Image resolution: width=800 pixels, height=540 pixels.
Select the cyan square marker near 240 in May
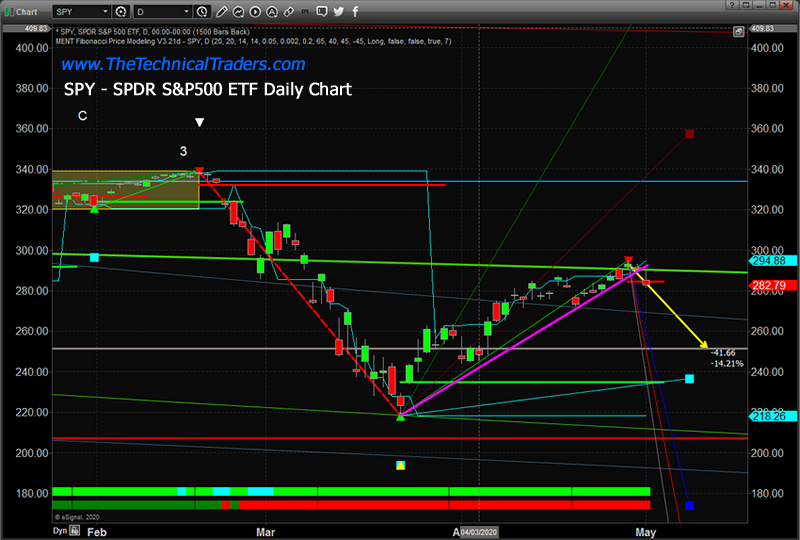coord(689,379)
